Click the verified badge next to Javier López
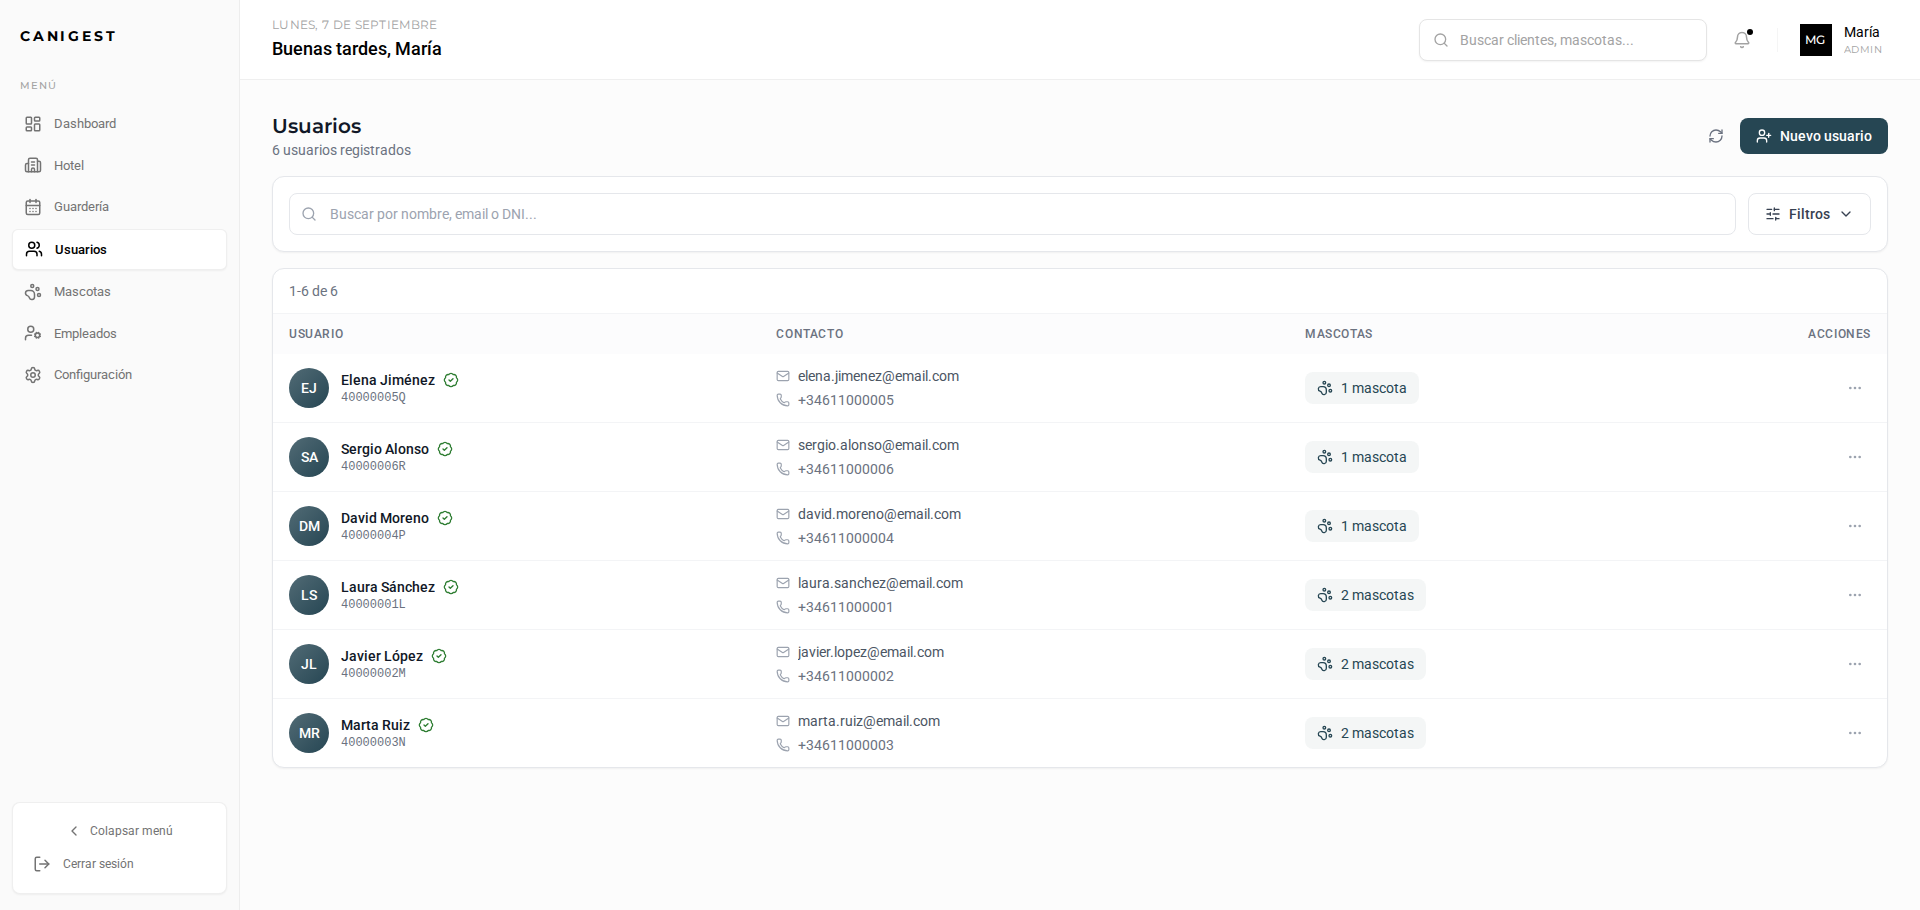The width and height of the screenshot is (1920, 910). click(439, 656)
